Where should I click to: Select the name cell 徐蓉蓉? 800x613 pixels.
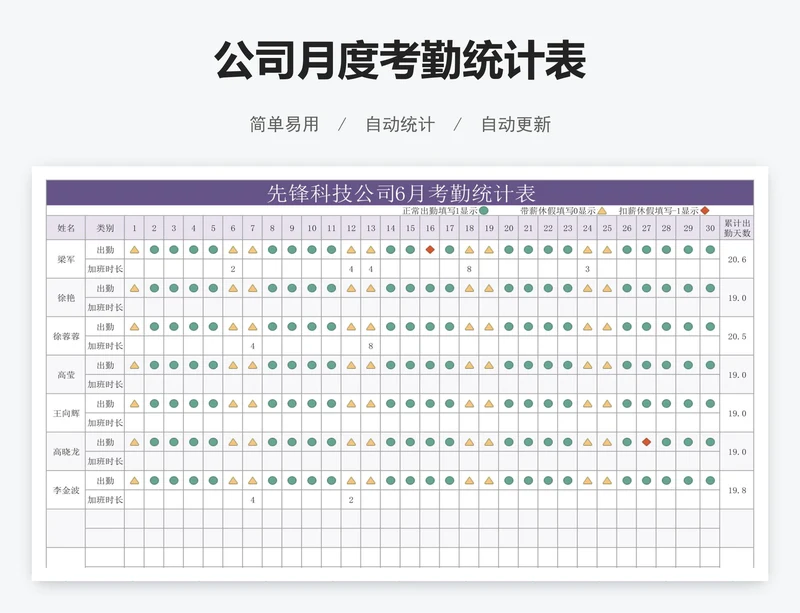[x=66, y=336]
